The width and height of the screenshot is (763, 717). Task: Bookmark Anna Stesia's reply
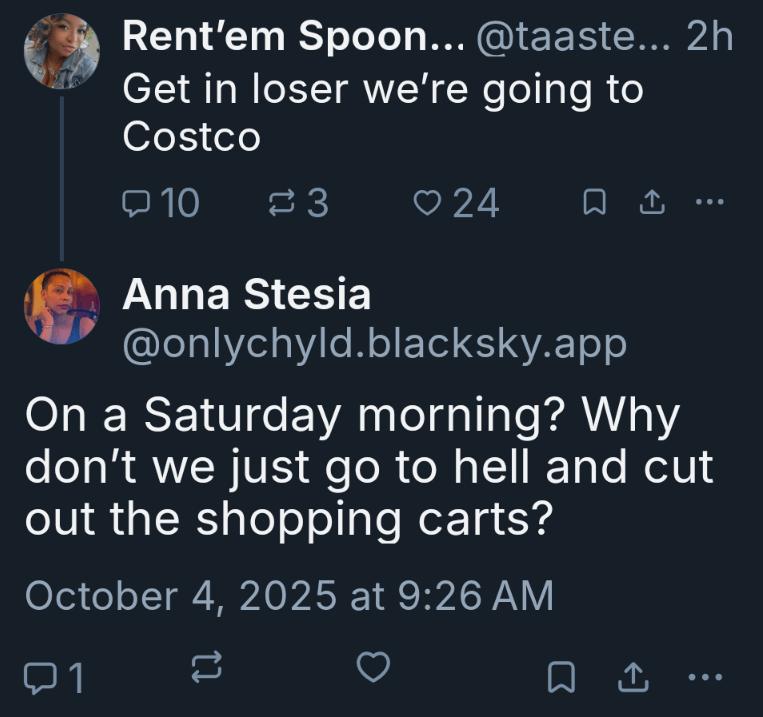click(561, 678)
